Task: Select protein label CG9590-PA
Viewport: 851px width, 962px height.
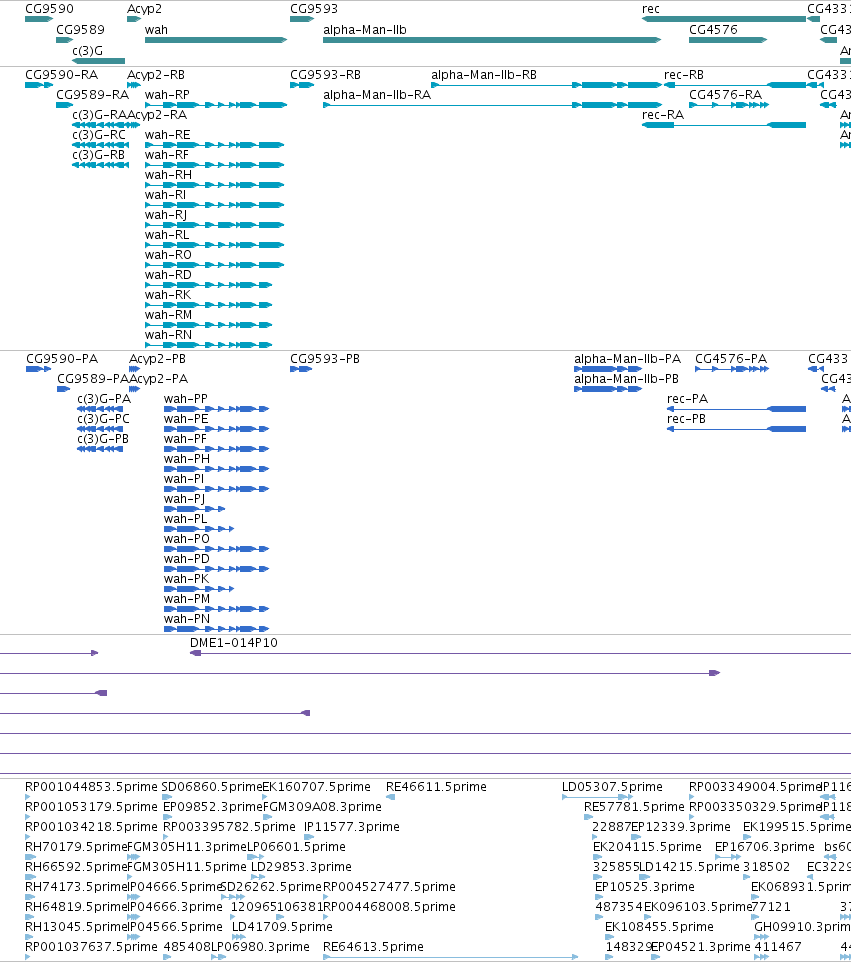Action: pyautogui.click(x=62, y=359)
